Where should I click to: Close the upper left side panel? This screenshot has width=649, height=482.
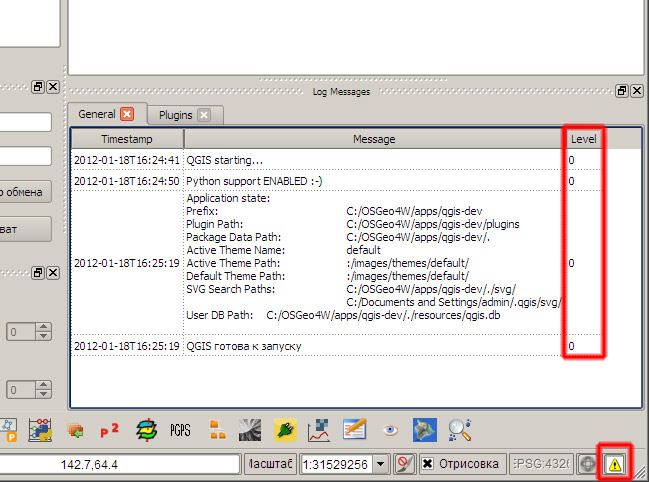click(53, 87)
